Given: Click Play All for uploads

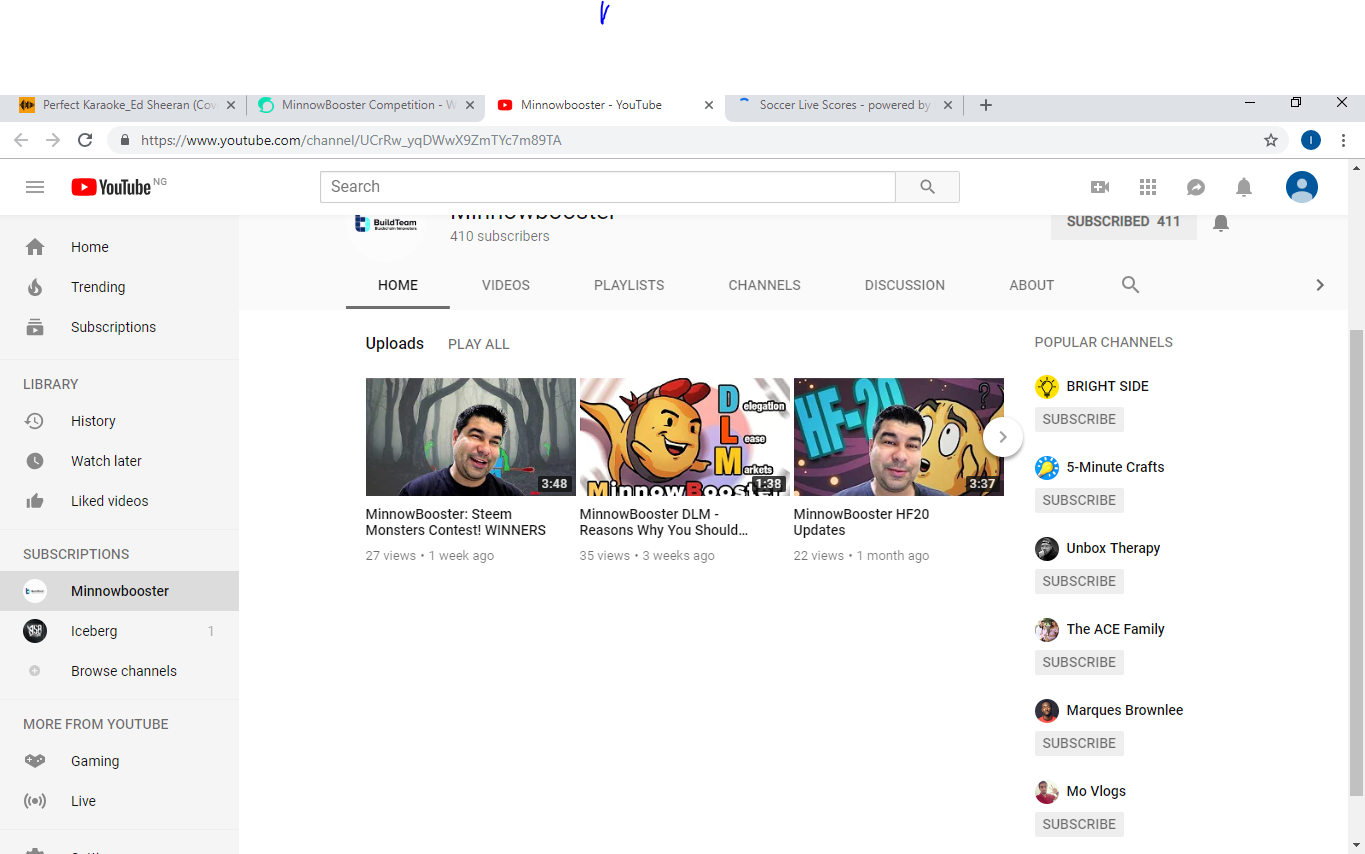Looking at the screenshot, I should coord(479,344).
